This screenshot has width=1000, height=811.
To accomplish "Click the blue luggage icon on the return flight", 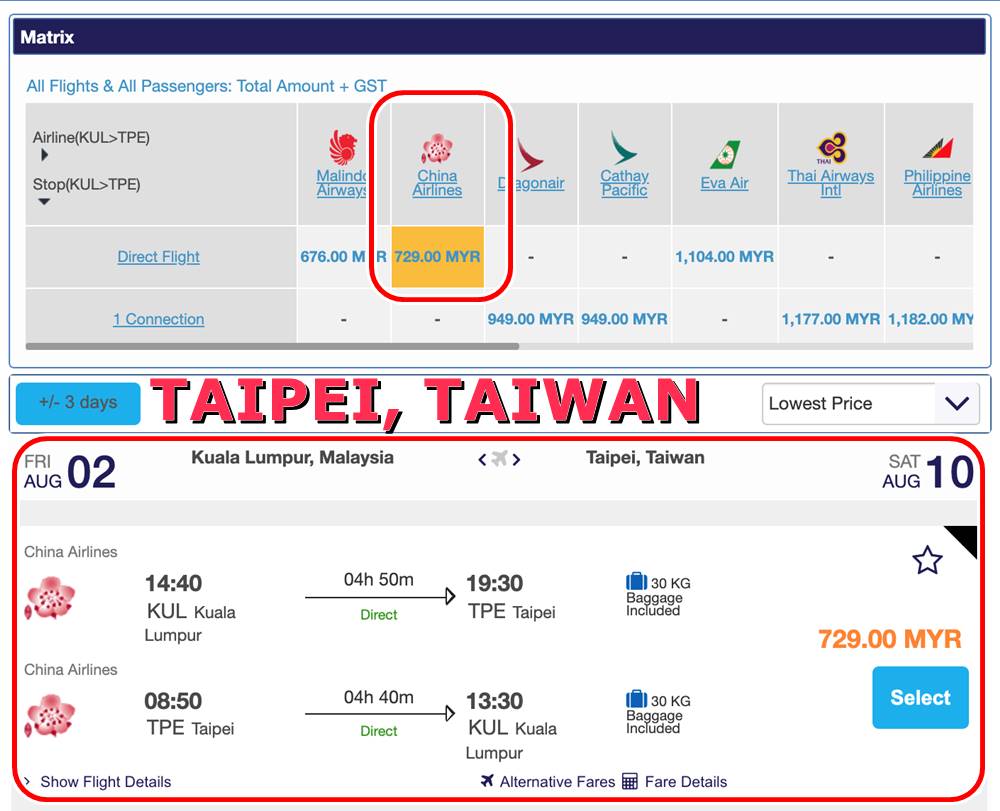I will tap(636, 699).
